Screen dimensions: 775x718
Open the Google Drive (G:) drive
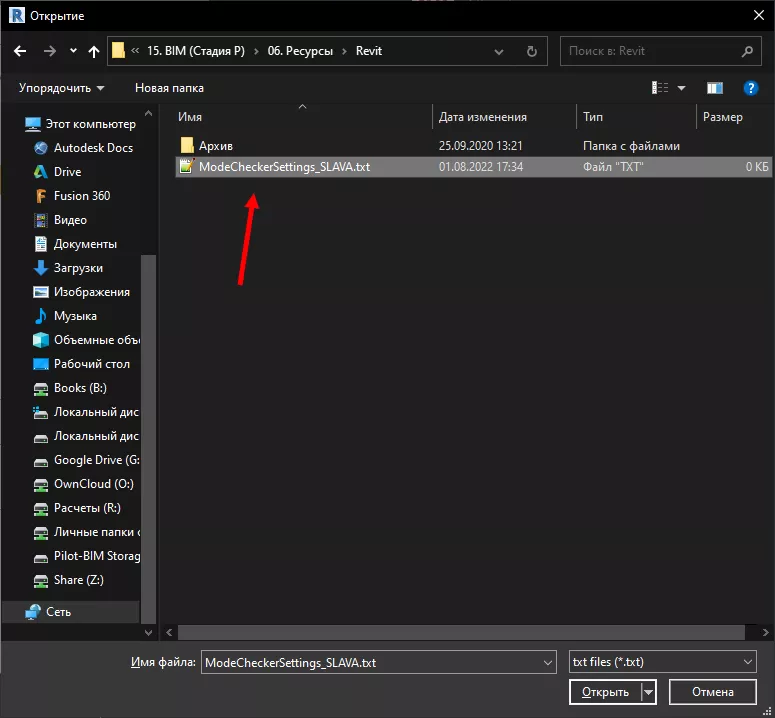[x=95, y=460]
